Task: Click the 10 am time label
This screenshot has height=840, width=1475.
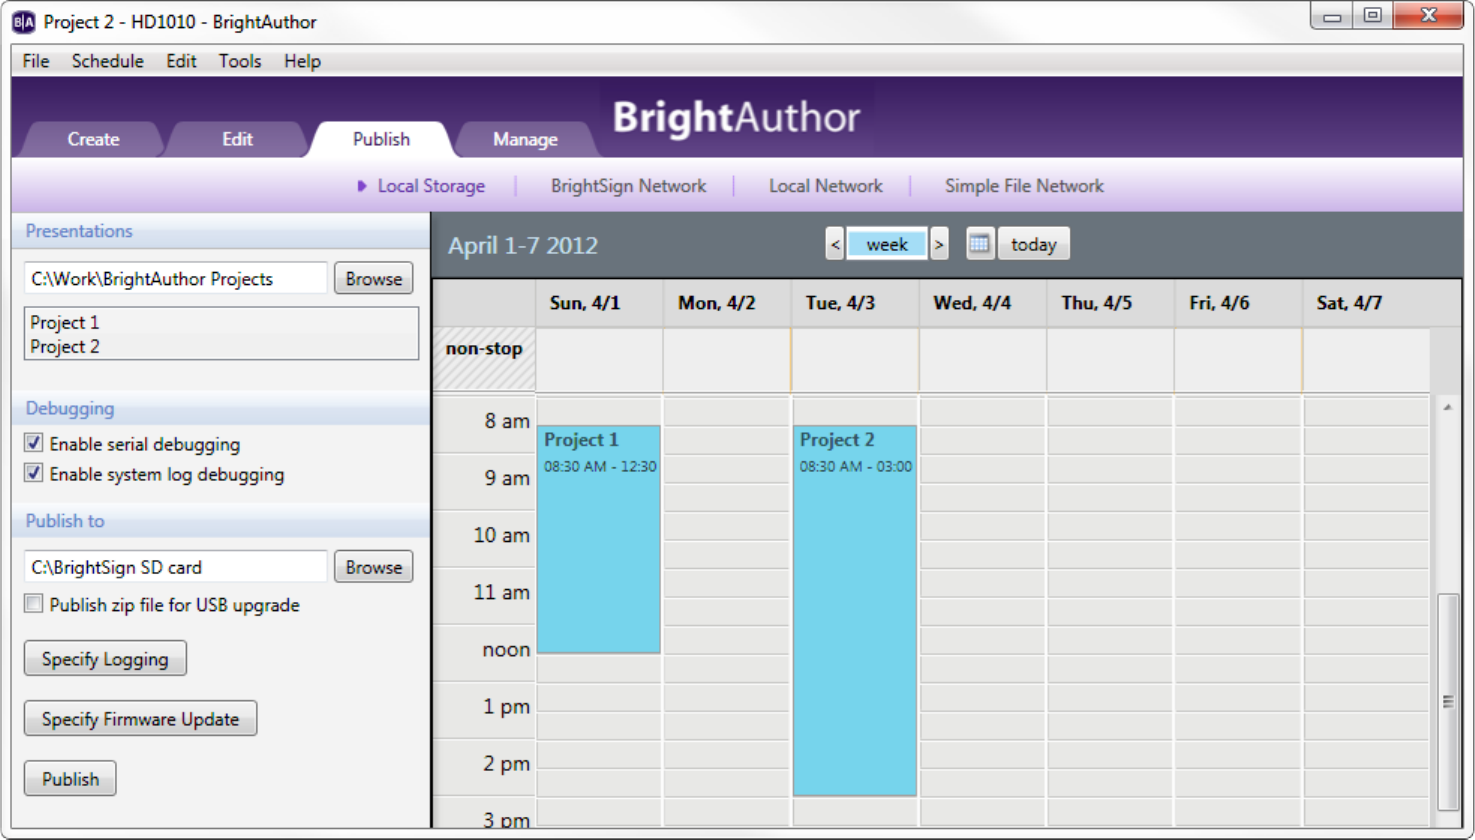Action: coord(501,535)
